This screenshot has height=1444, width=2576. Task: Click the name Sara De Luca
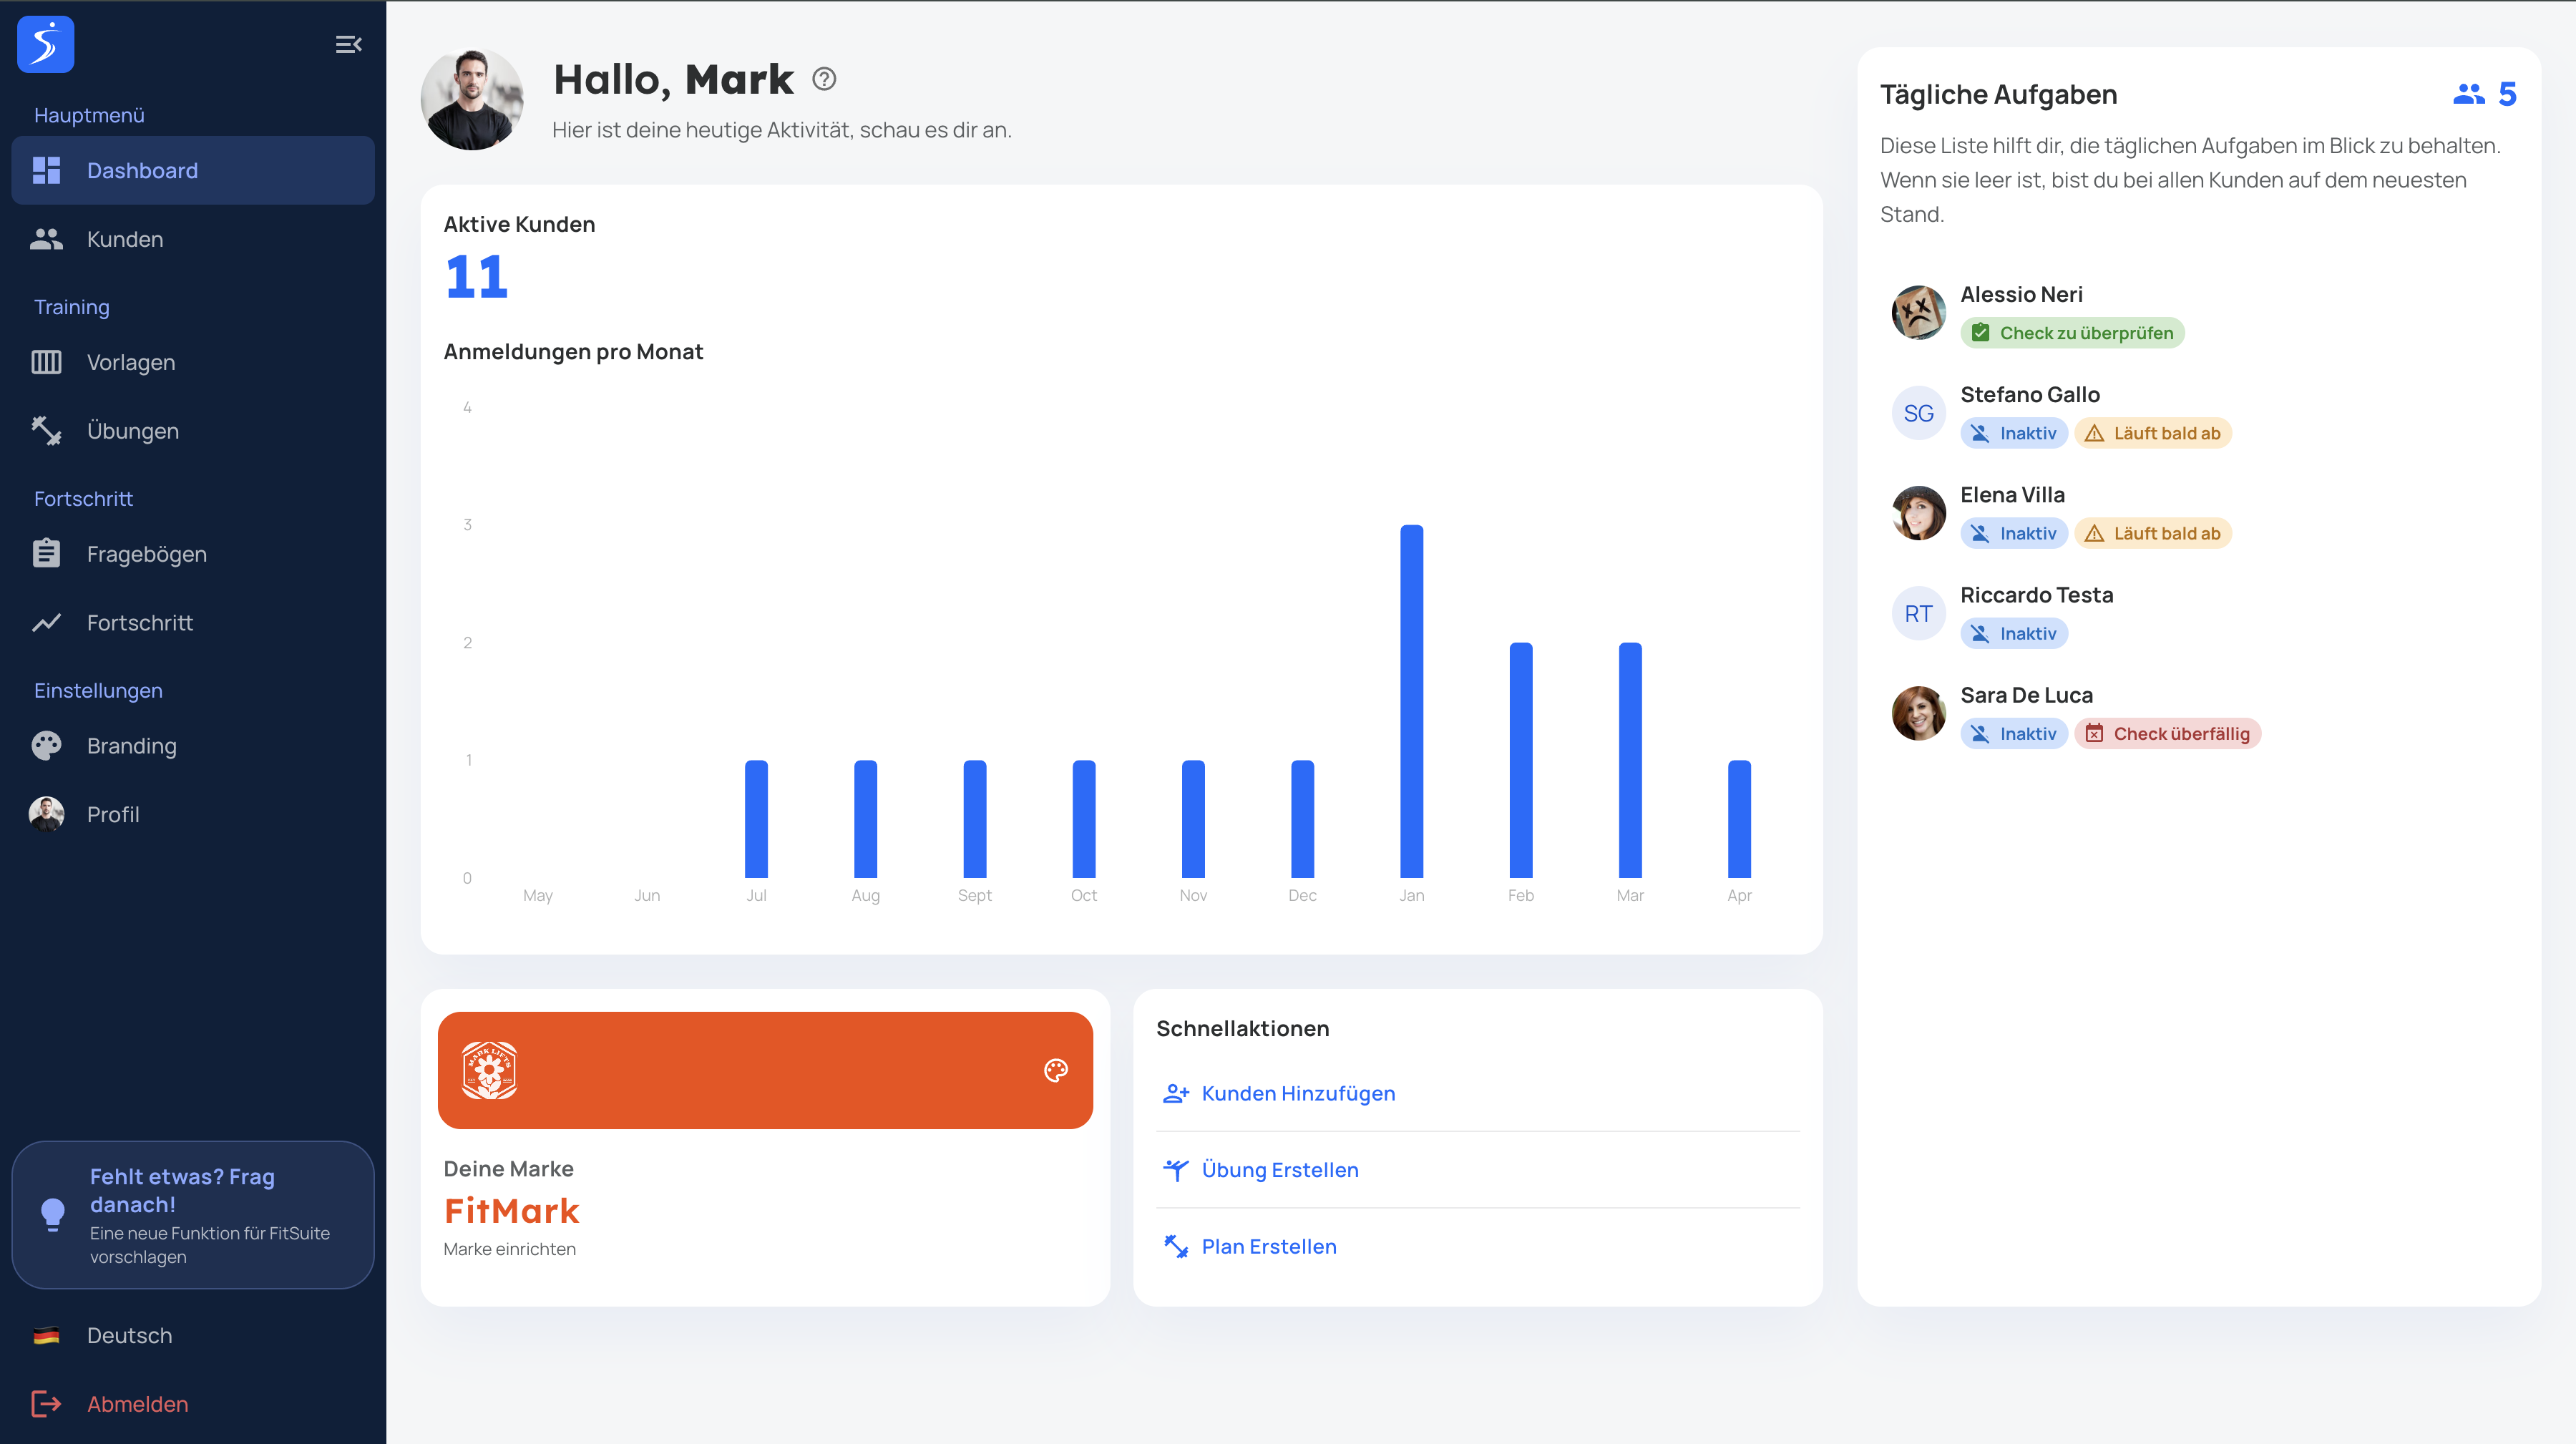pyautogui.click(x=2026, y=695)
